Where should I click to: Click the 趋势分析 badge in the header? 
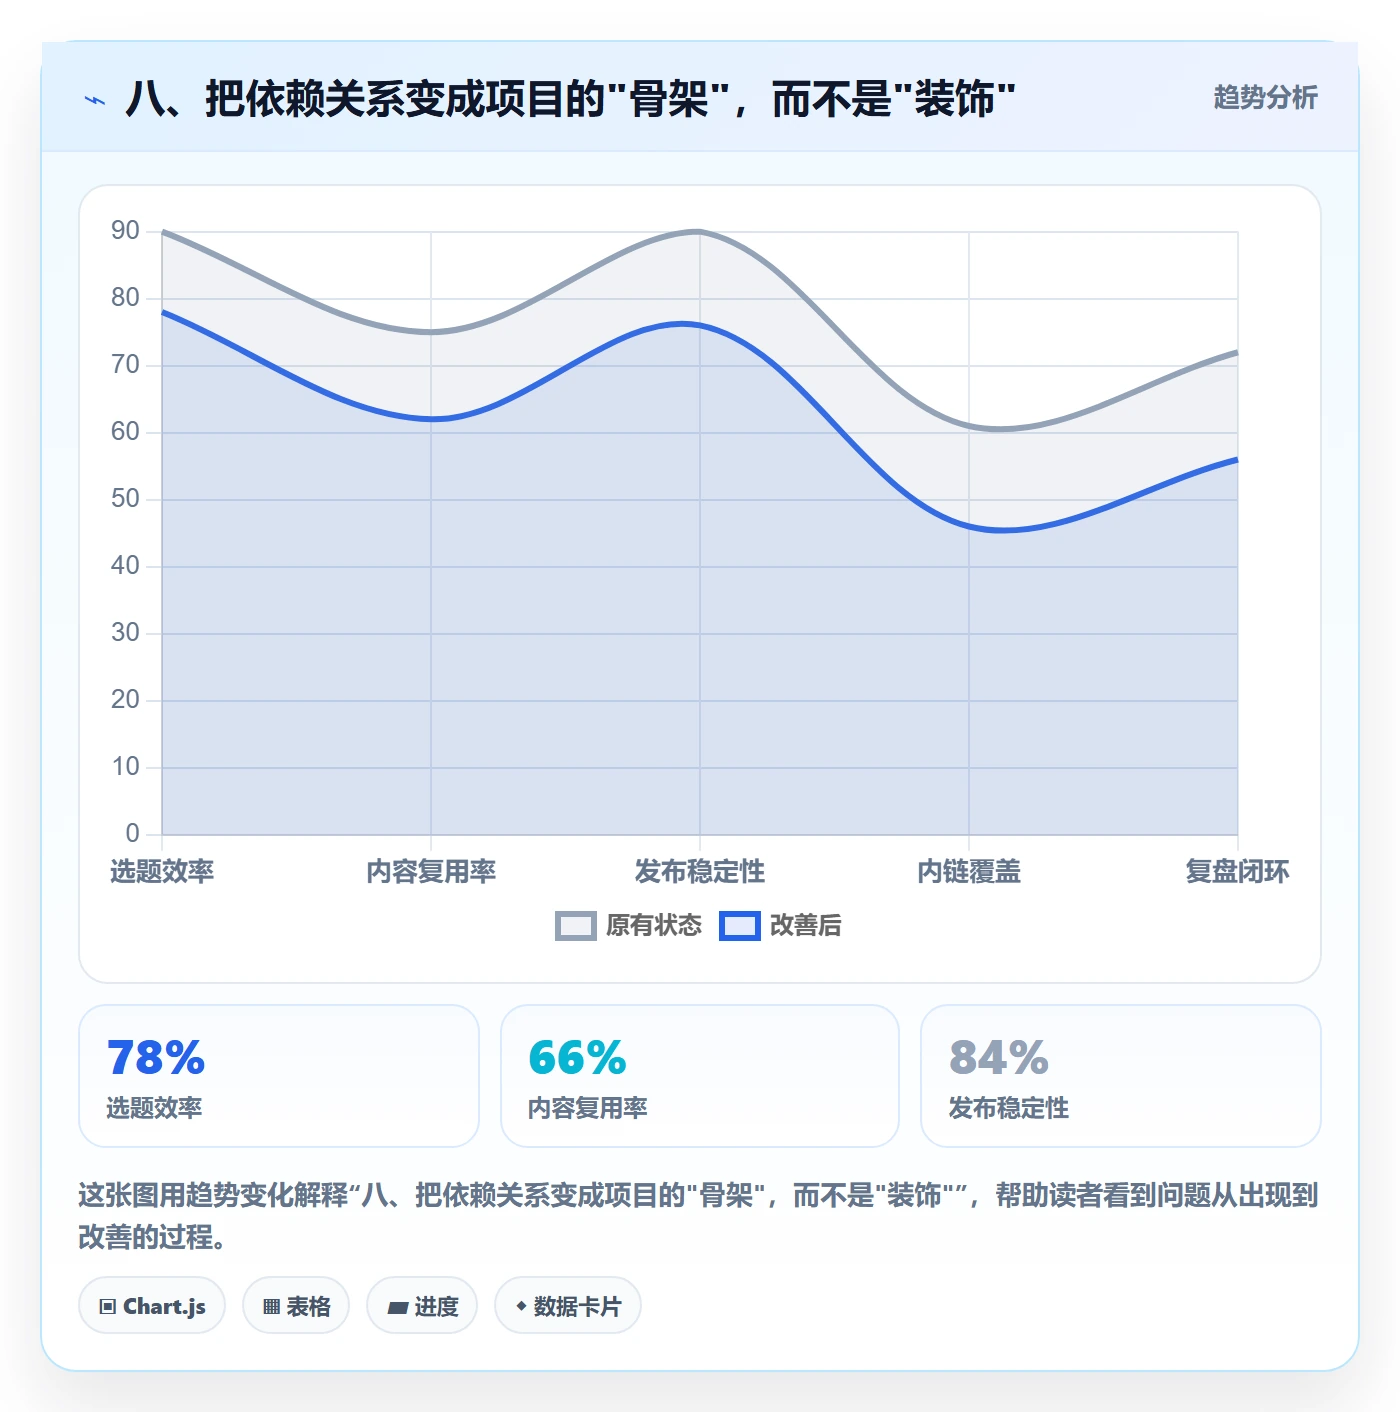point(1265,97)
